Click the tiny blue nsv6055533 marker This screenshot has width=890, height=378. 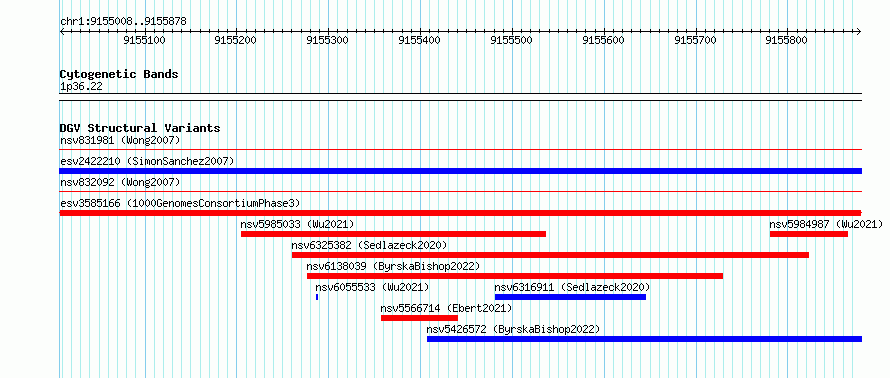point(317,297)
